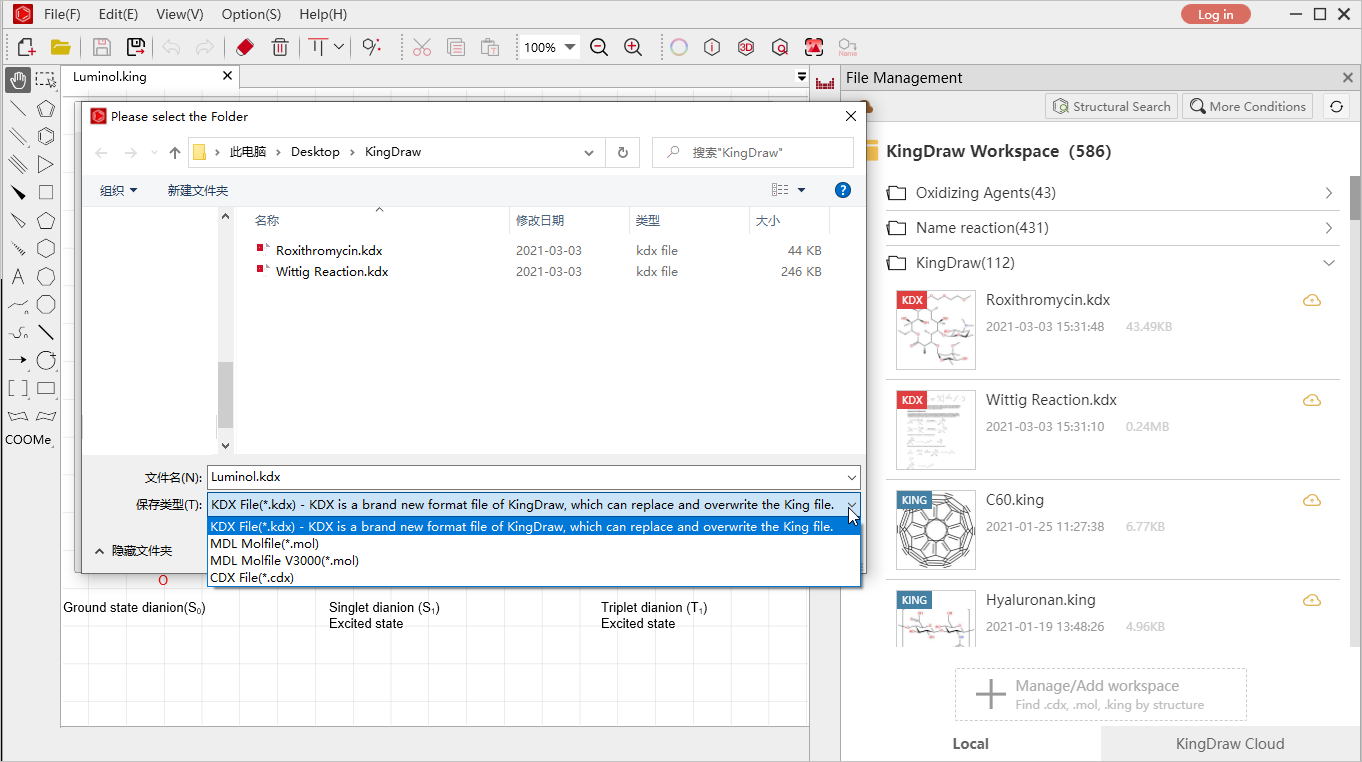Open the zoom percentage dropdown

[x=570, y=47]
